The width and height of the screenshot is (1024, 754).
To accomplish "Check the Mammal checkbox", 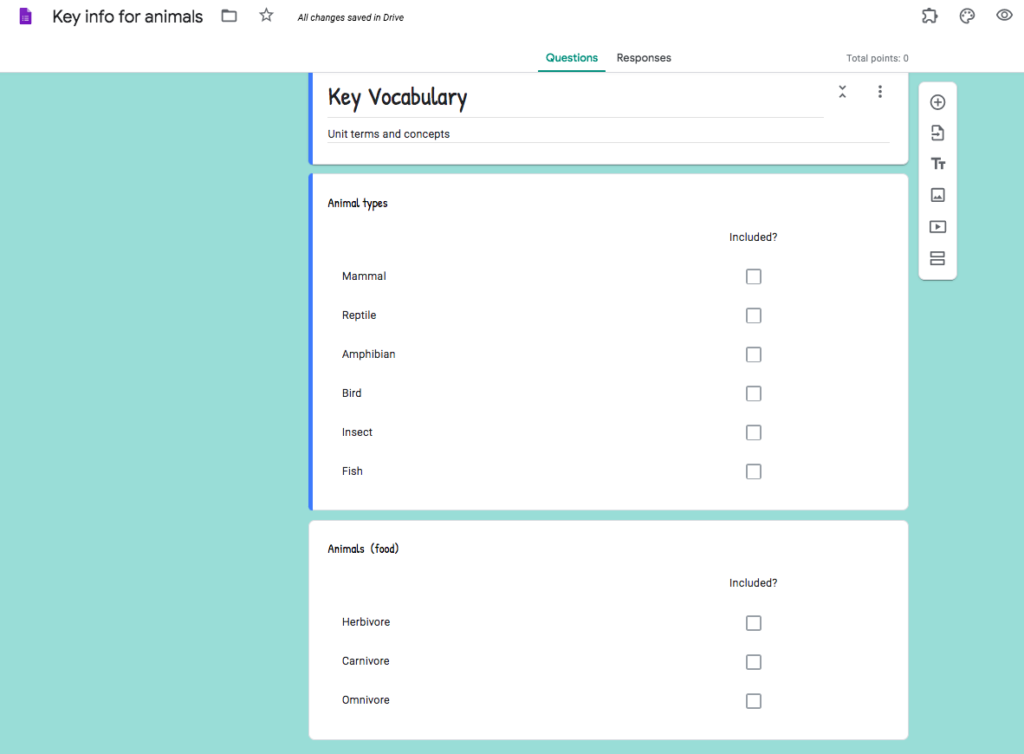I will [753, 277].
